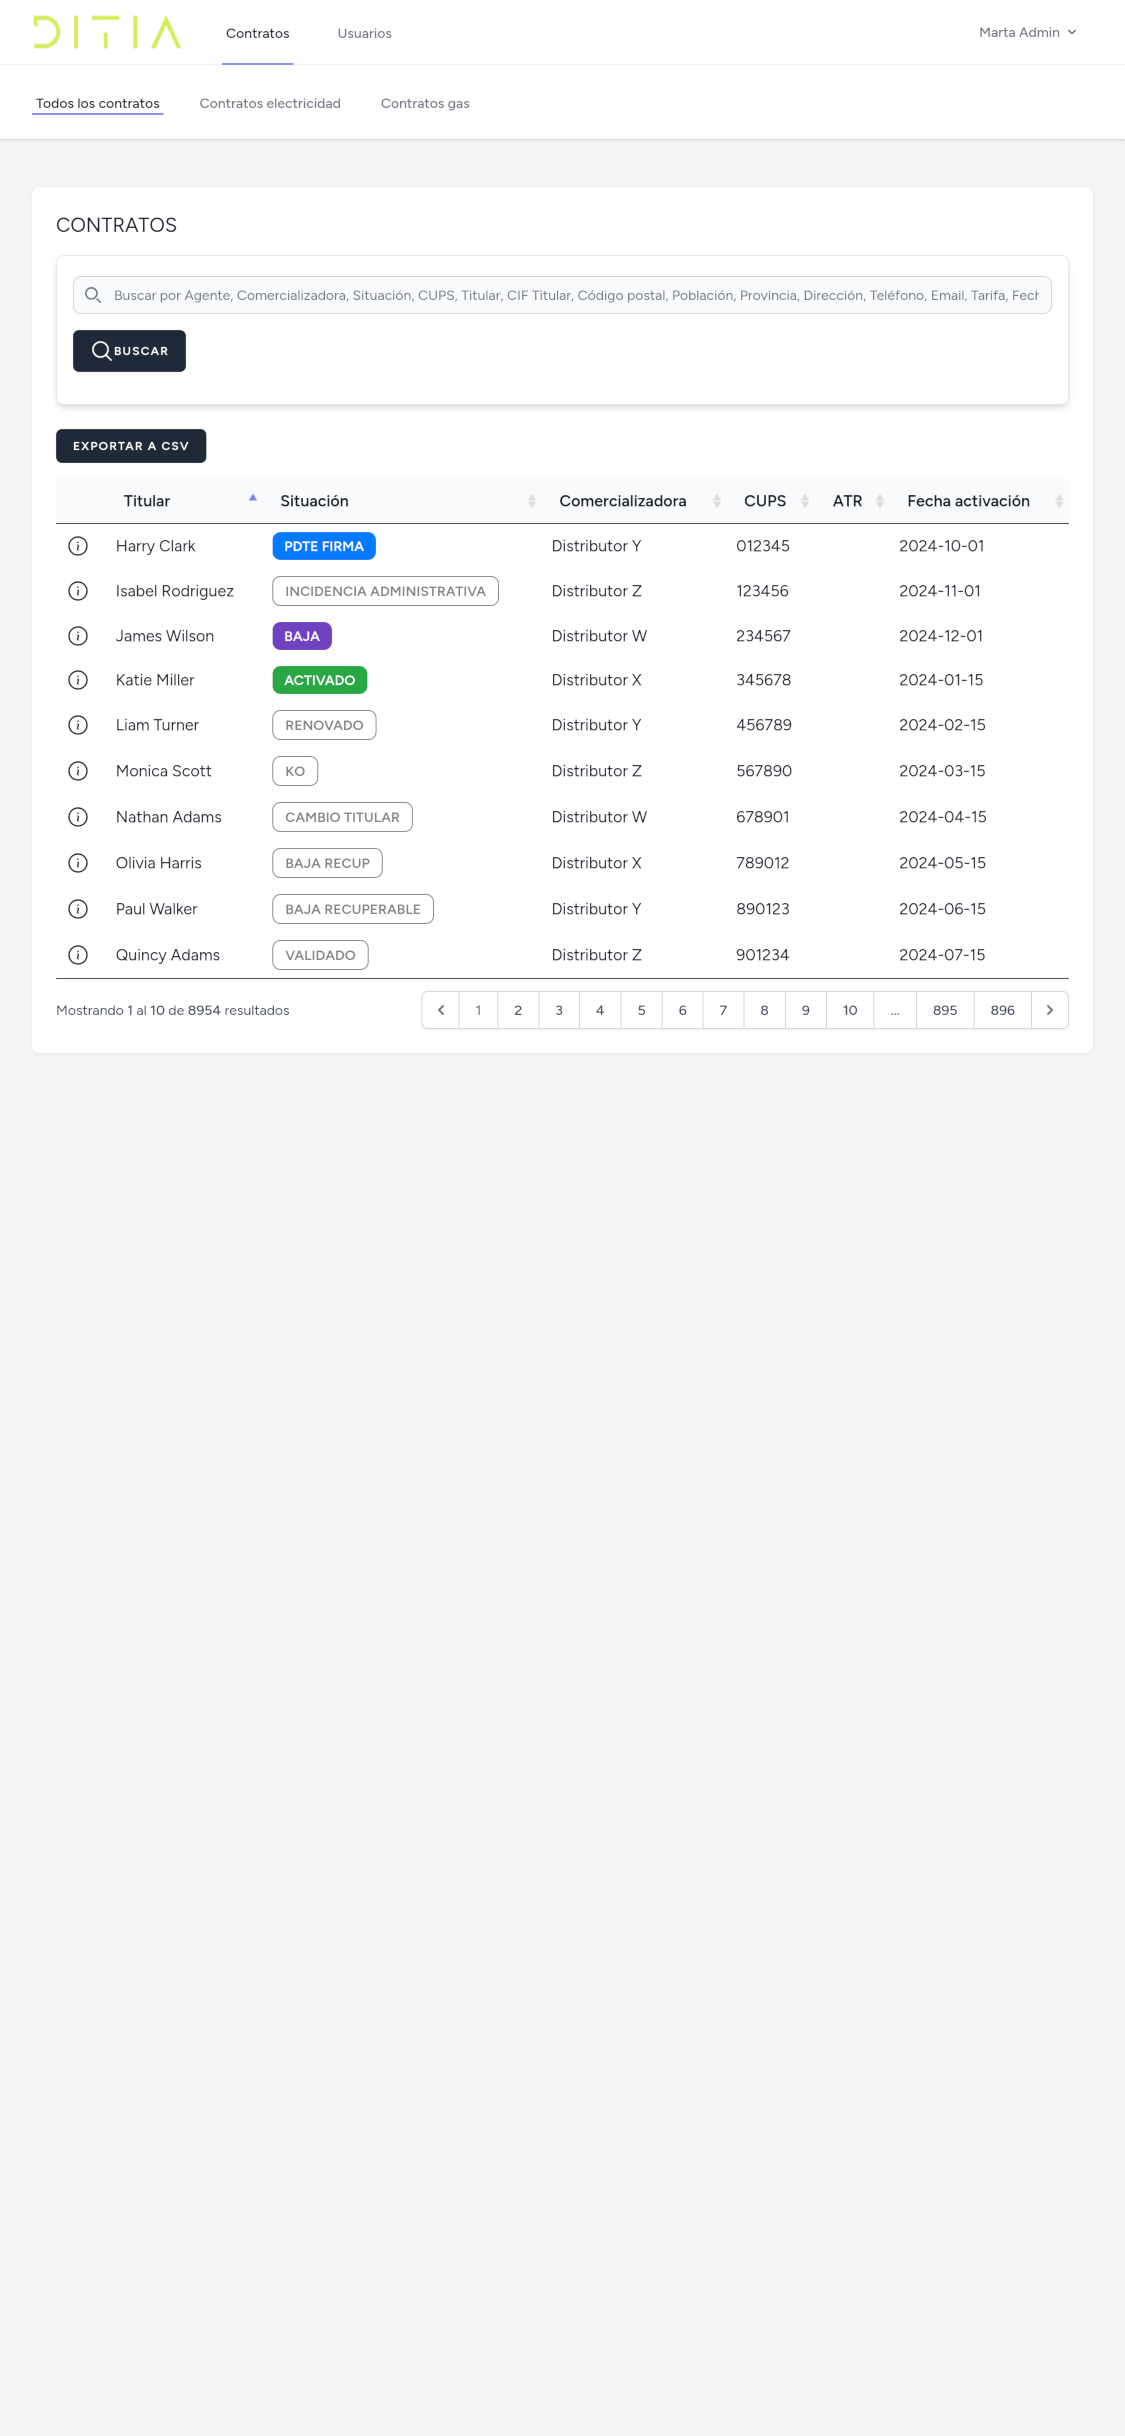Sort table by Titular column

(x=147, y=501)
